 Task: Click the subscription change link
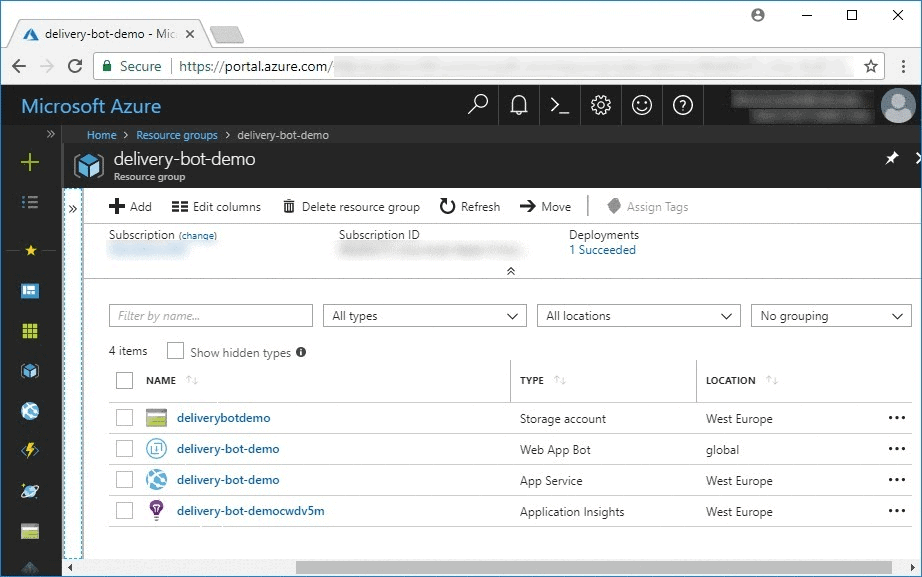coord(198,236)
